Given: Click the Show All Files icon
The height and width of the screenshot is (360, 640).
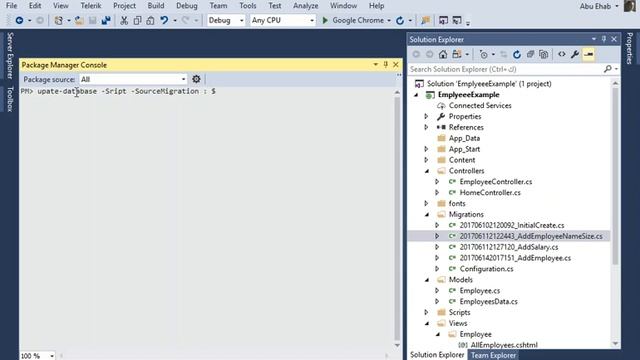Looking at the screenshot, I should (544, 54).
